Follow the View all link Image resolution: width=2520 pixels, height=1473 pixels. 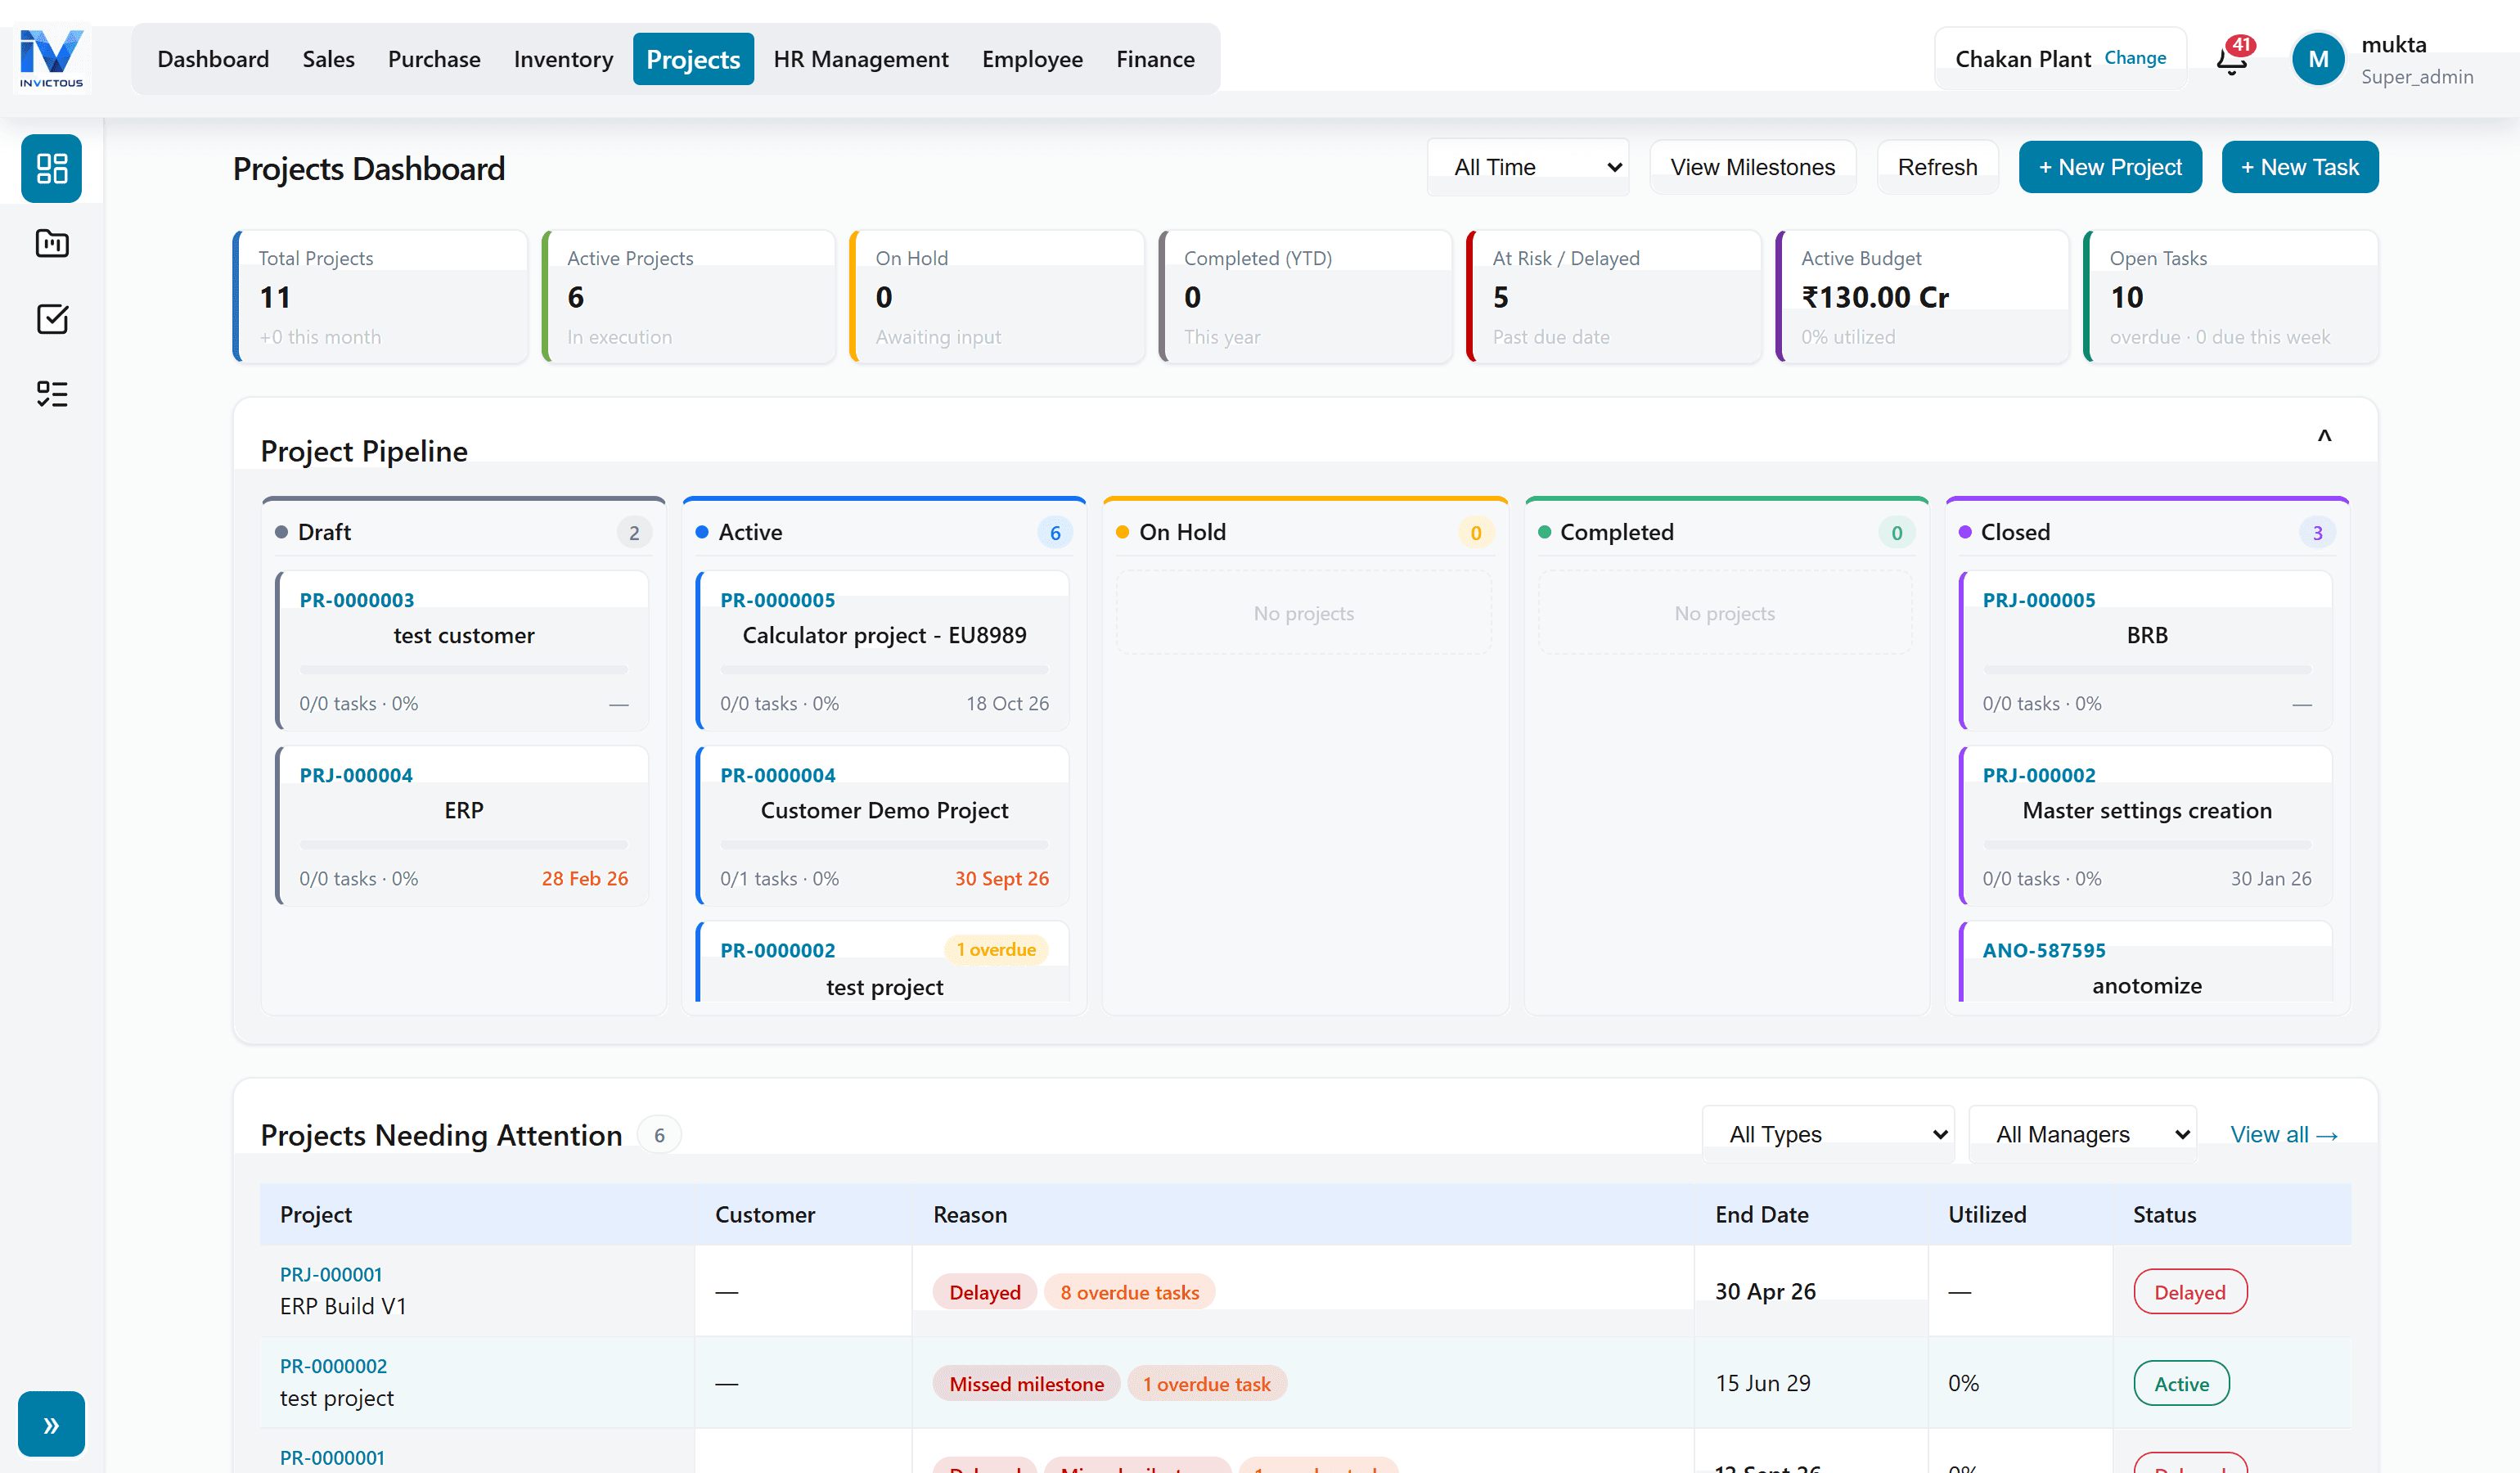2284,1134
